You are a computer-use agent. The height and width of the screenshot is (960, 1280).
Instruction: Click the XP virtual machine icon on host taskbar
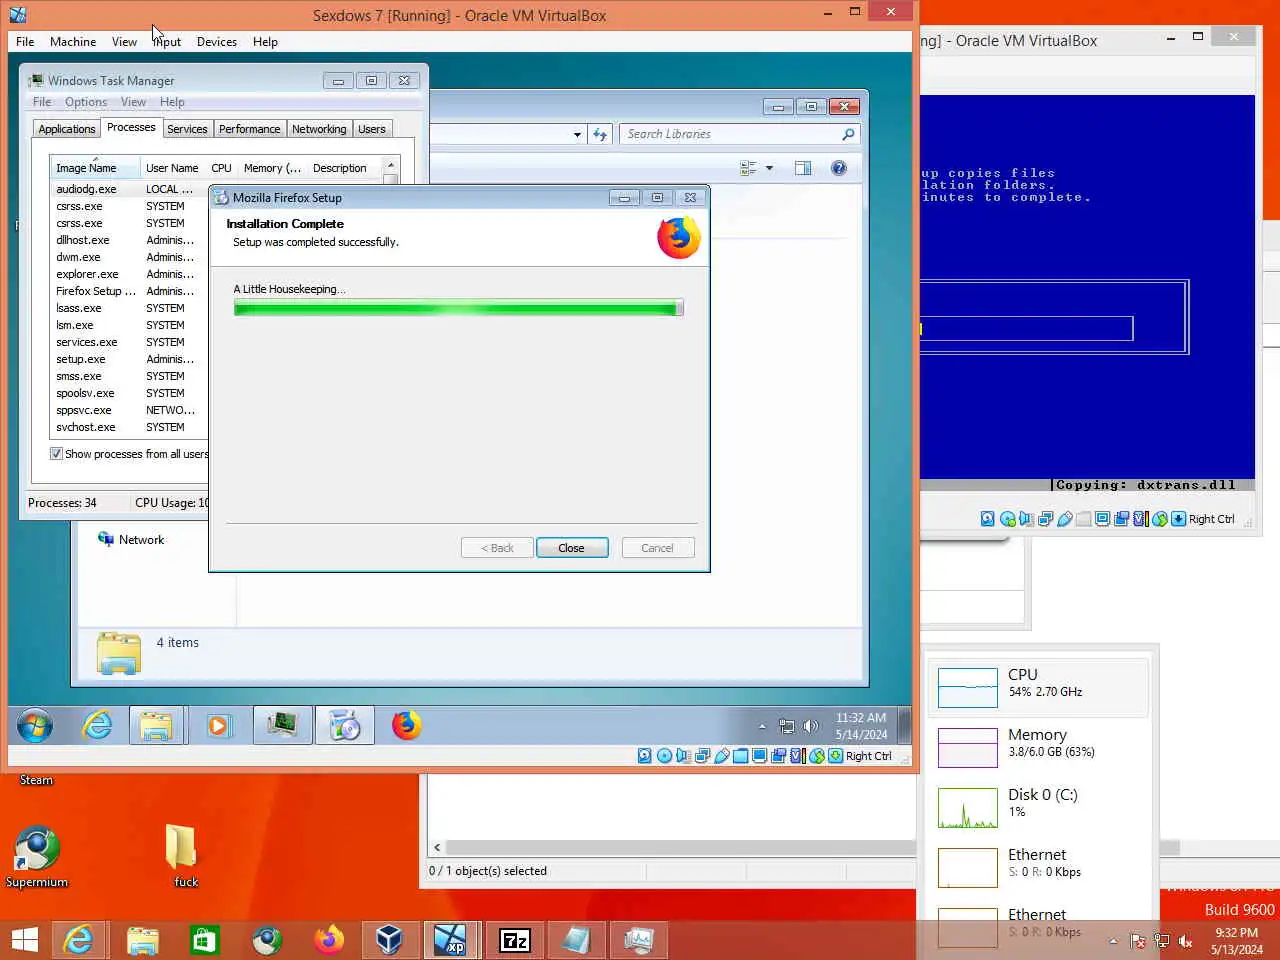click(451, 940)
